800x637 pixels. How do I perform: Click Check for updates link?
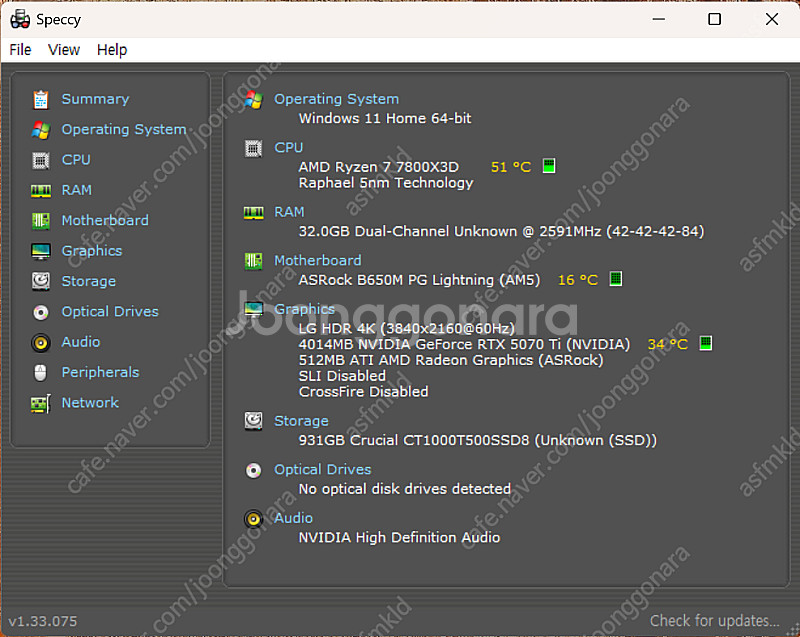(714, 621)
